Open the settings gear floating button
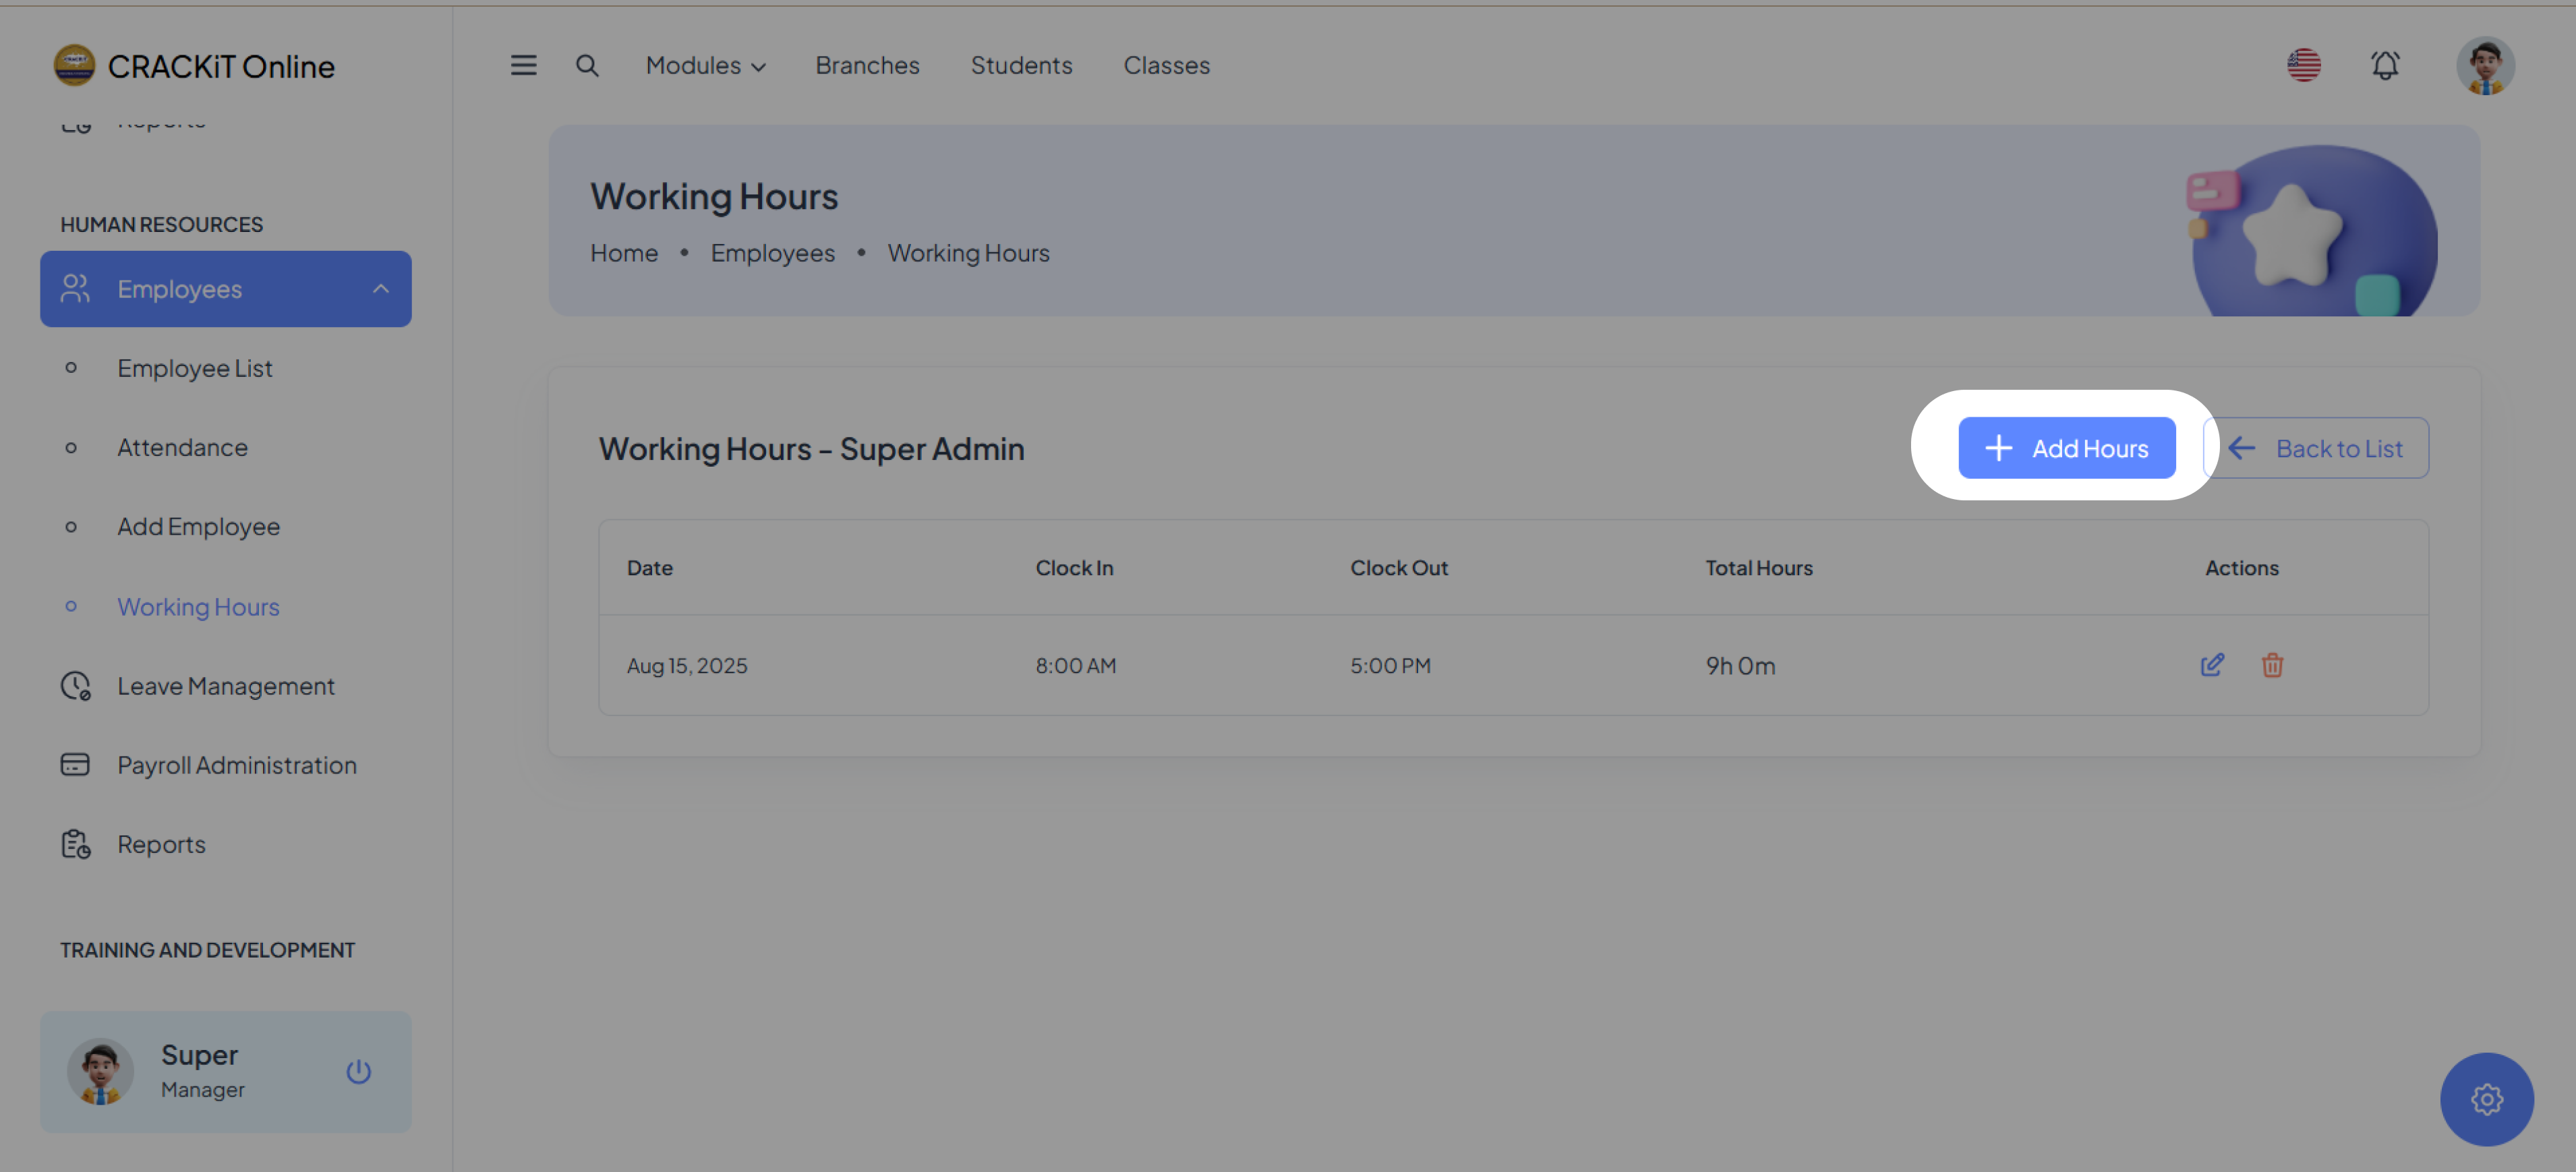The height and width of the screenshot is (1172, 2576). [x=2486, y=1099]
